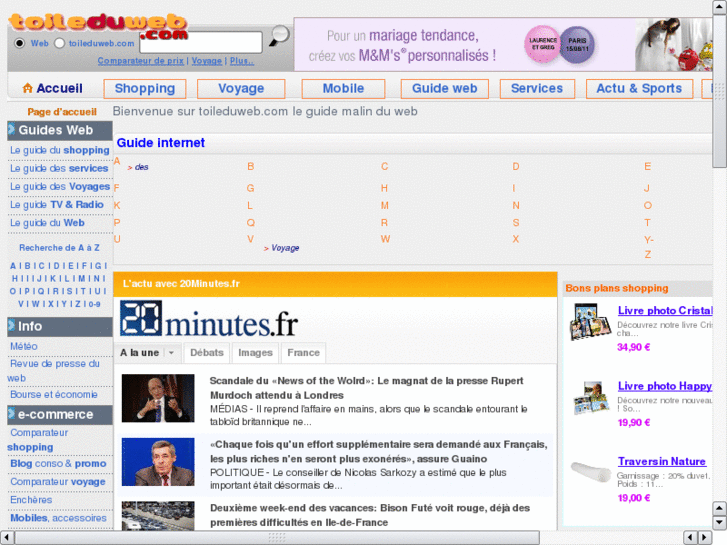Click the Traversin Nature product image

[x=590, y=472]
